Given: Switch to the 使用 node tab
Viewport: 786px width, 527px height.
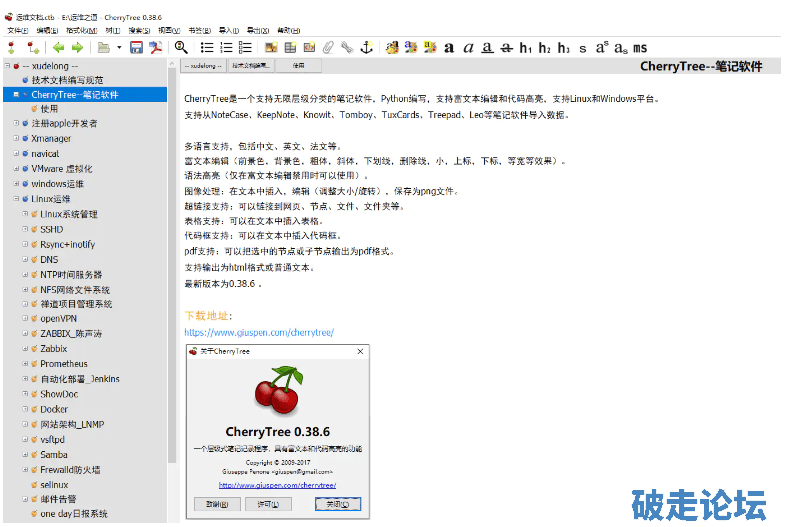Looking at the screenshot, I should pos(298,66).
